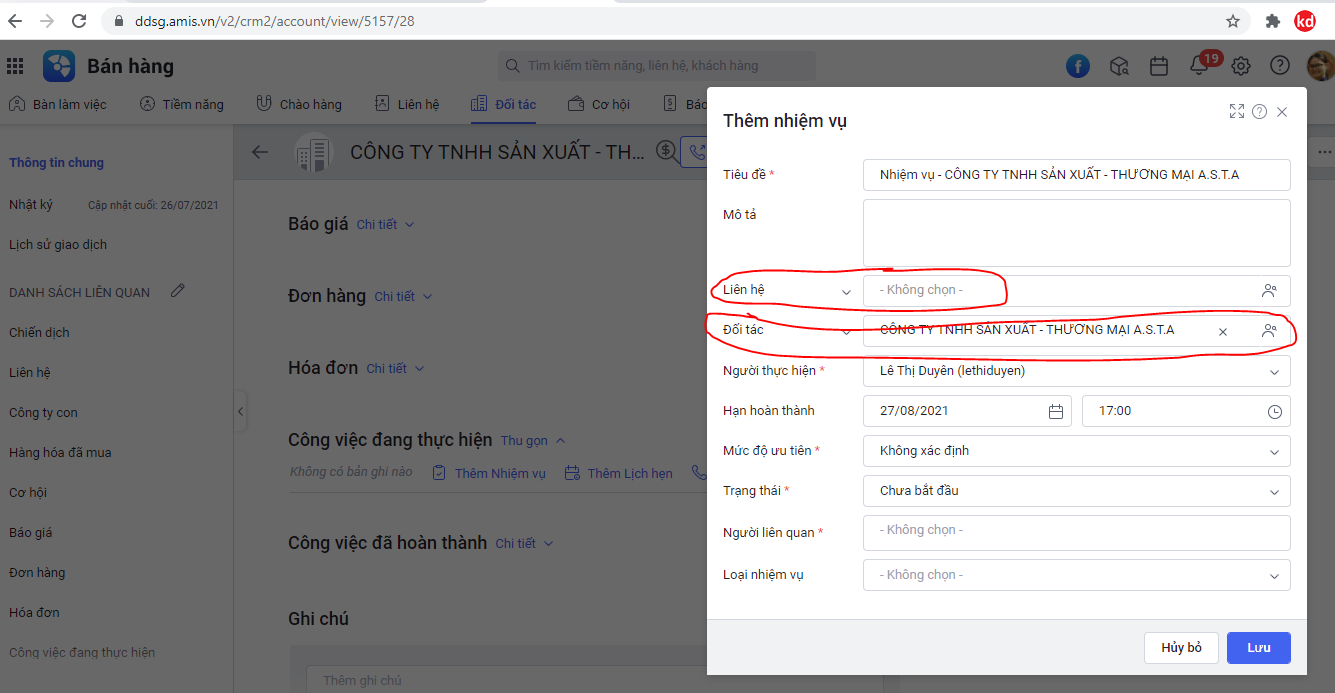Click the currency icon beside company name
1335x693 pixels.
[666, 152]
